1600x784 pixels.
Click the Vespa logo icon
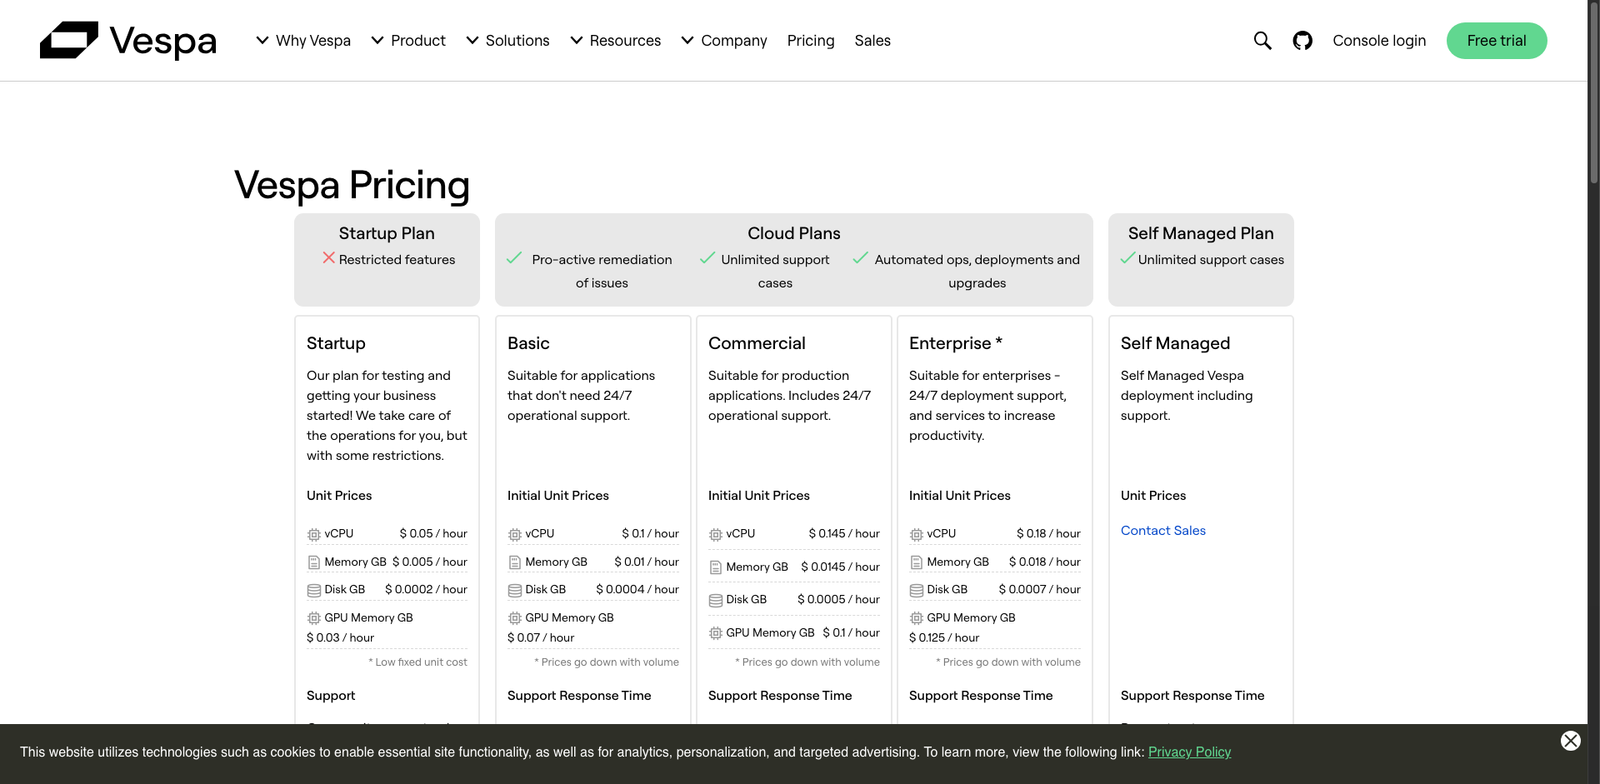click(69, 41)
